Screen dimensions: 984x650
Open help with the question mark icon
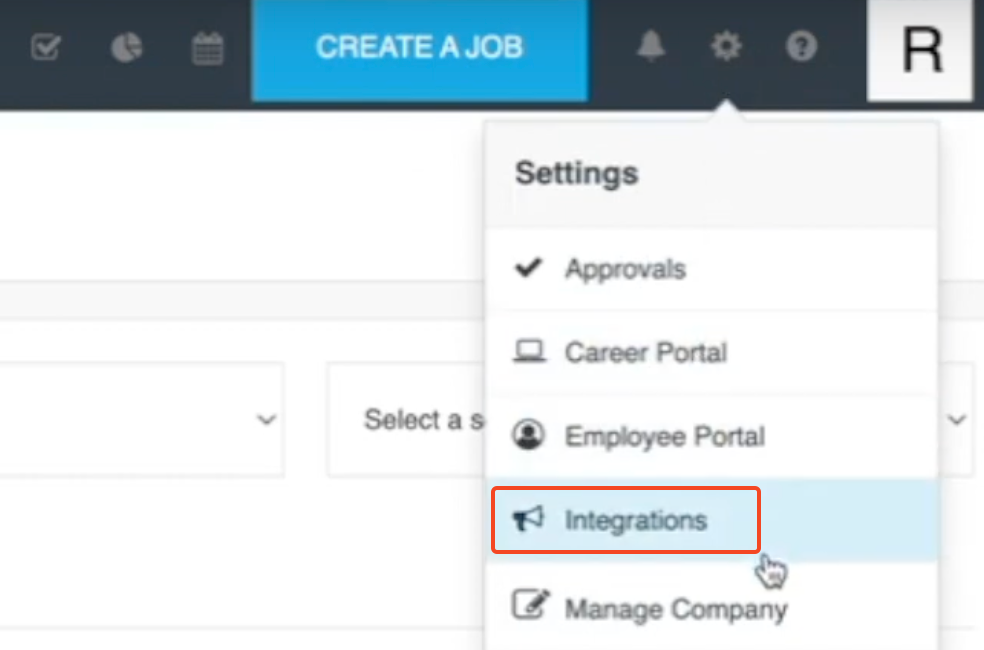tap(801, 46)
